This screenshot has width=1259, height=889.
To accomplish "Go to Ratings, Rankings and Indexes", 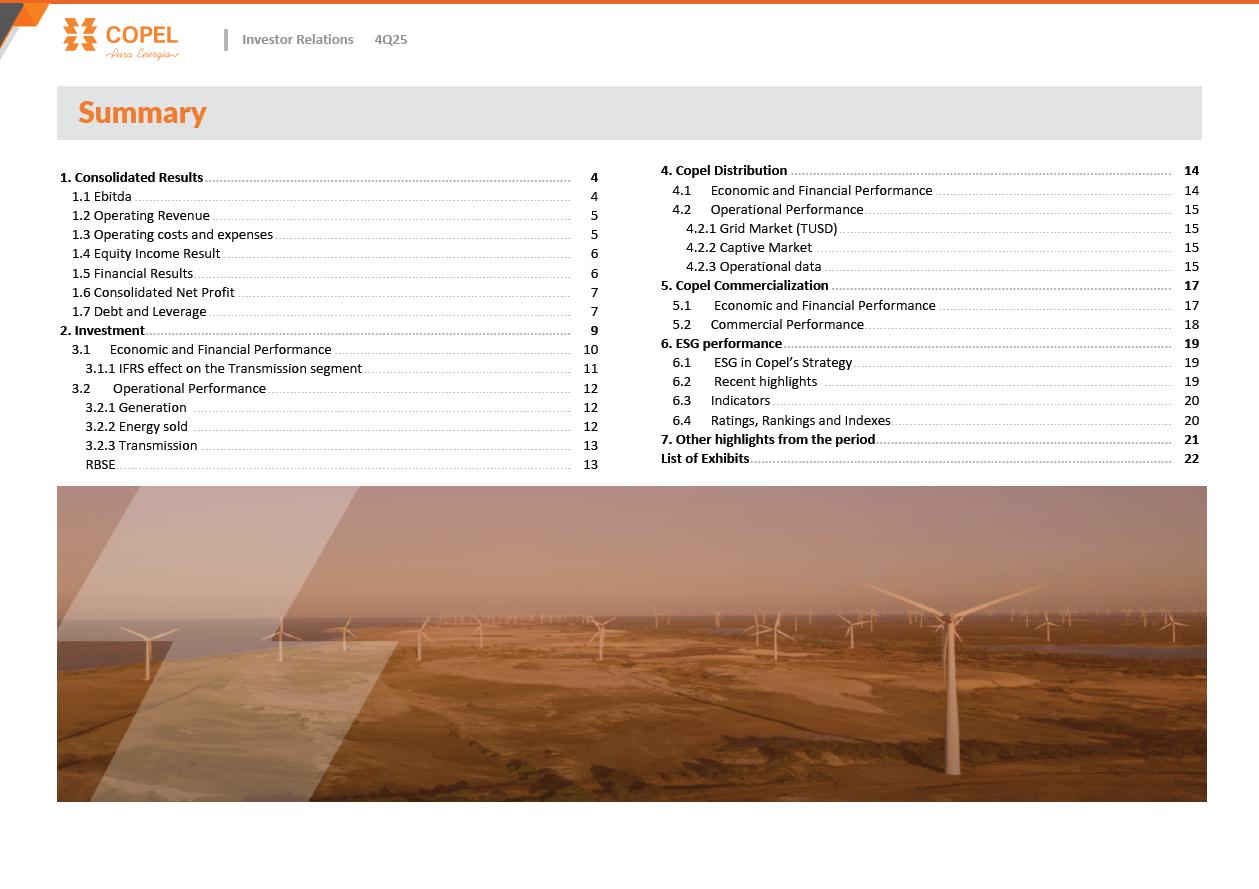I will (x=800, y=421).
